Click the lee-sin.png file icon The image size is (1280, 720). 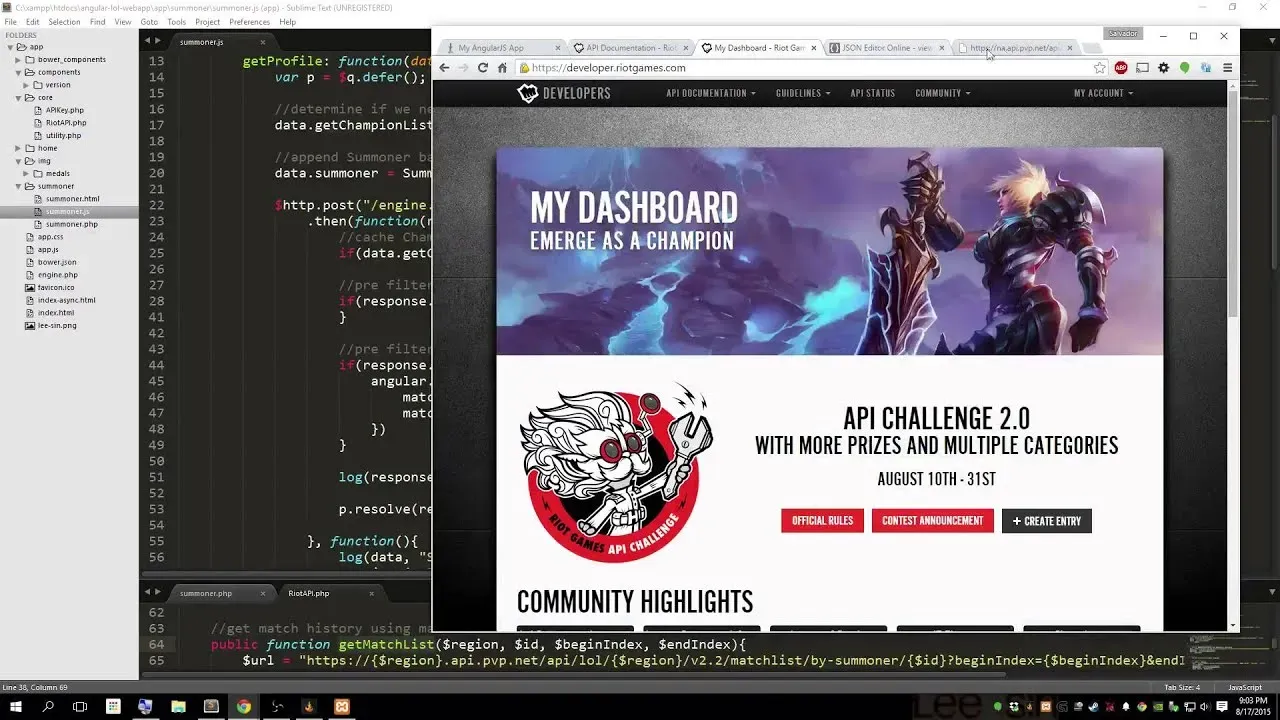(x=30, y=325)
